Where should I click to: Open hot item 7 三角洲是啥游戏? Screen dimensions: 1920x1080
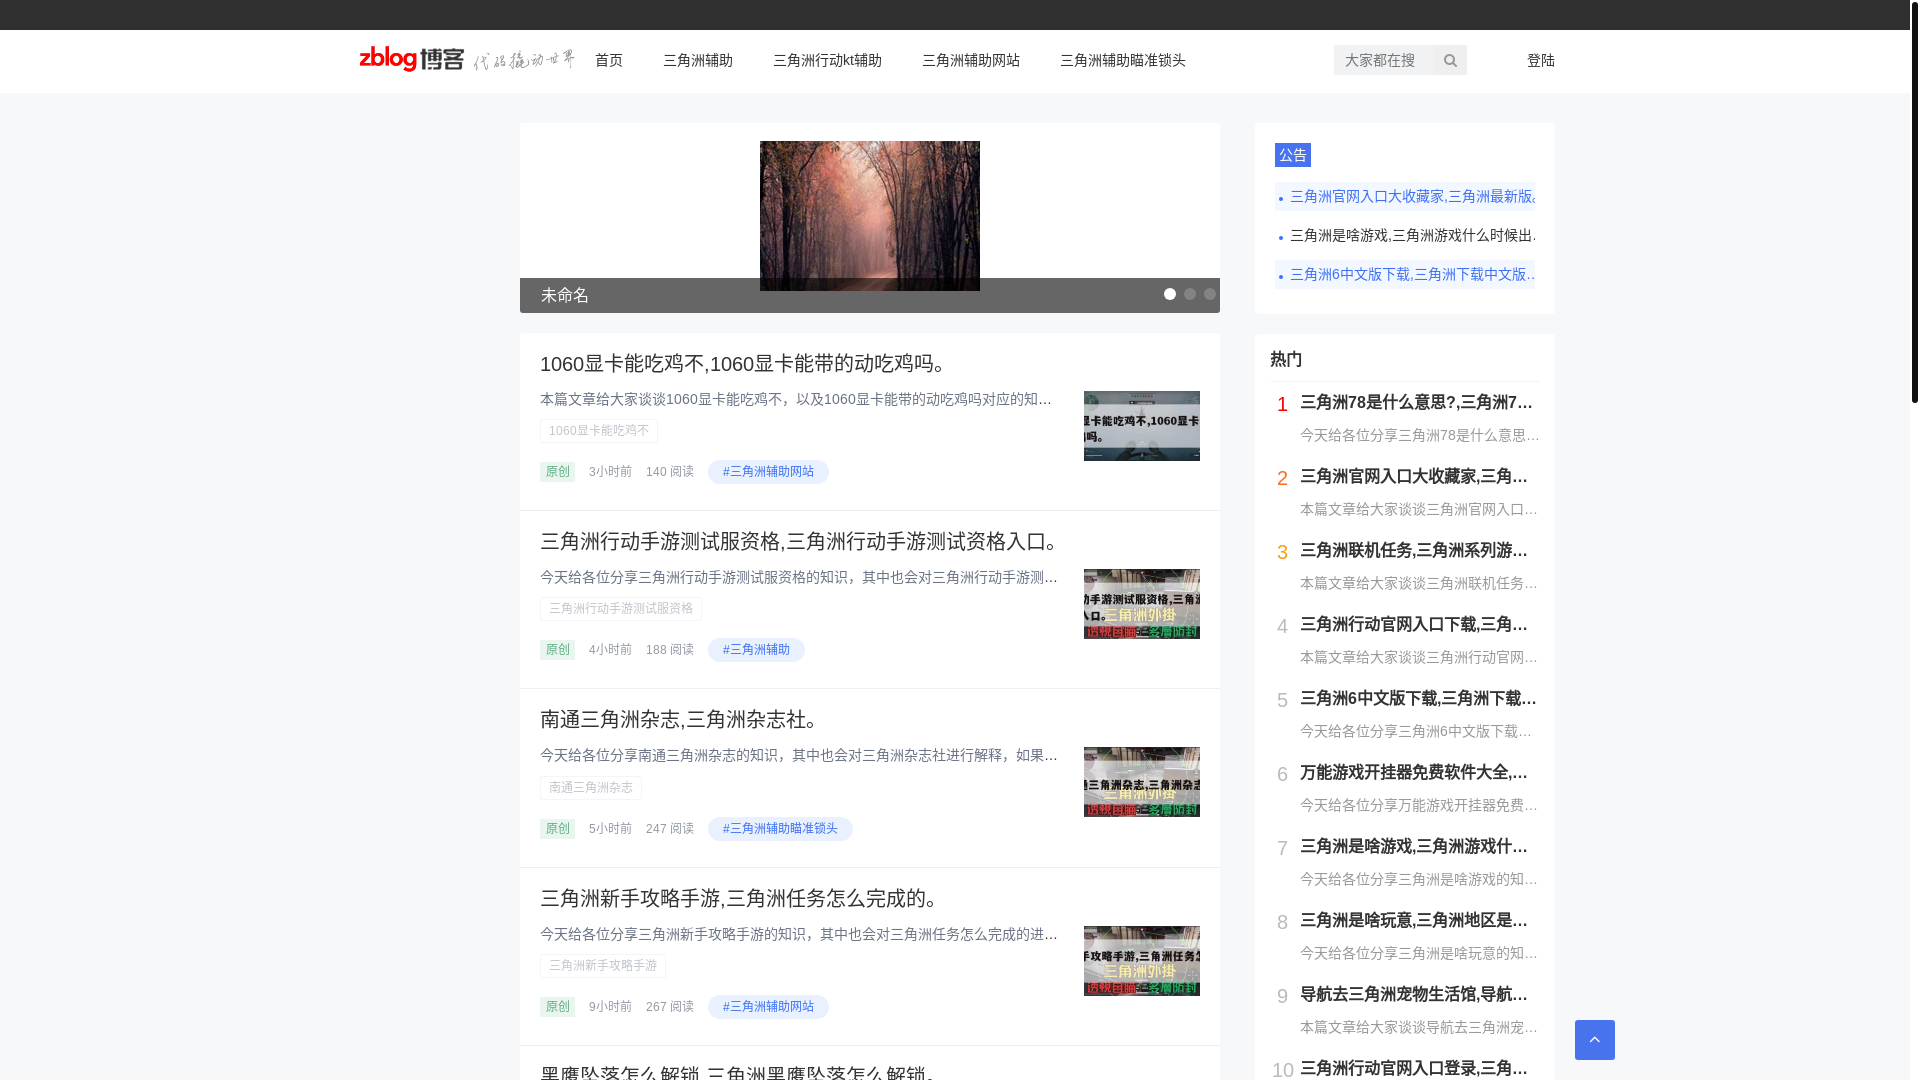(x=1414, y=846)
